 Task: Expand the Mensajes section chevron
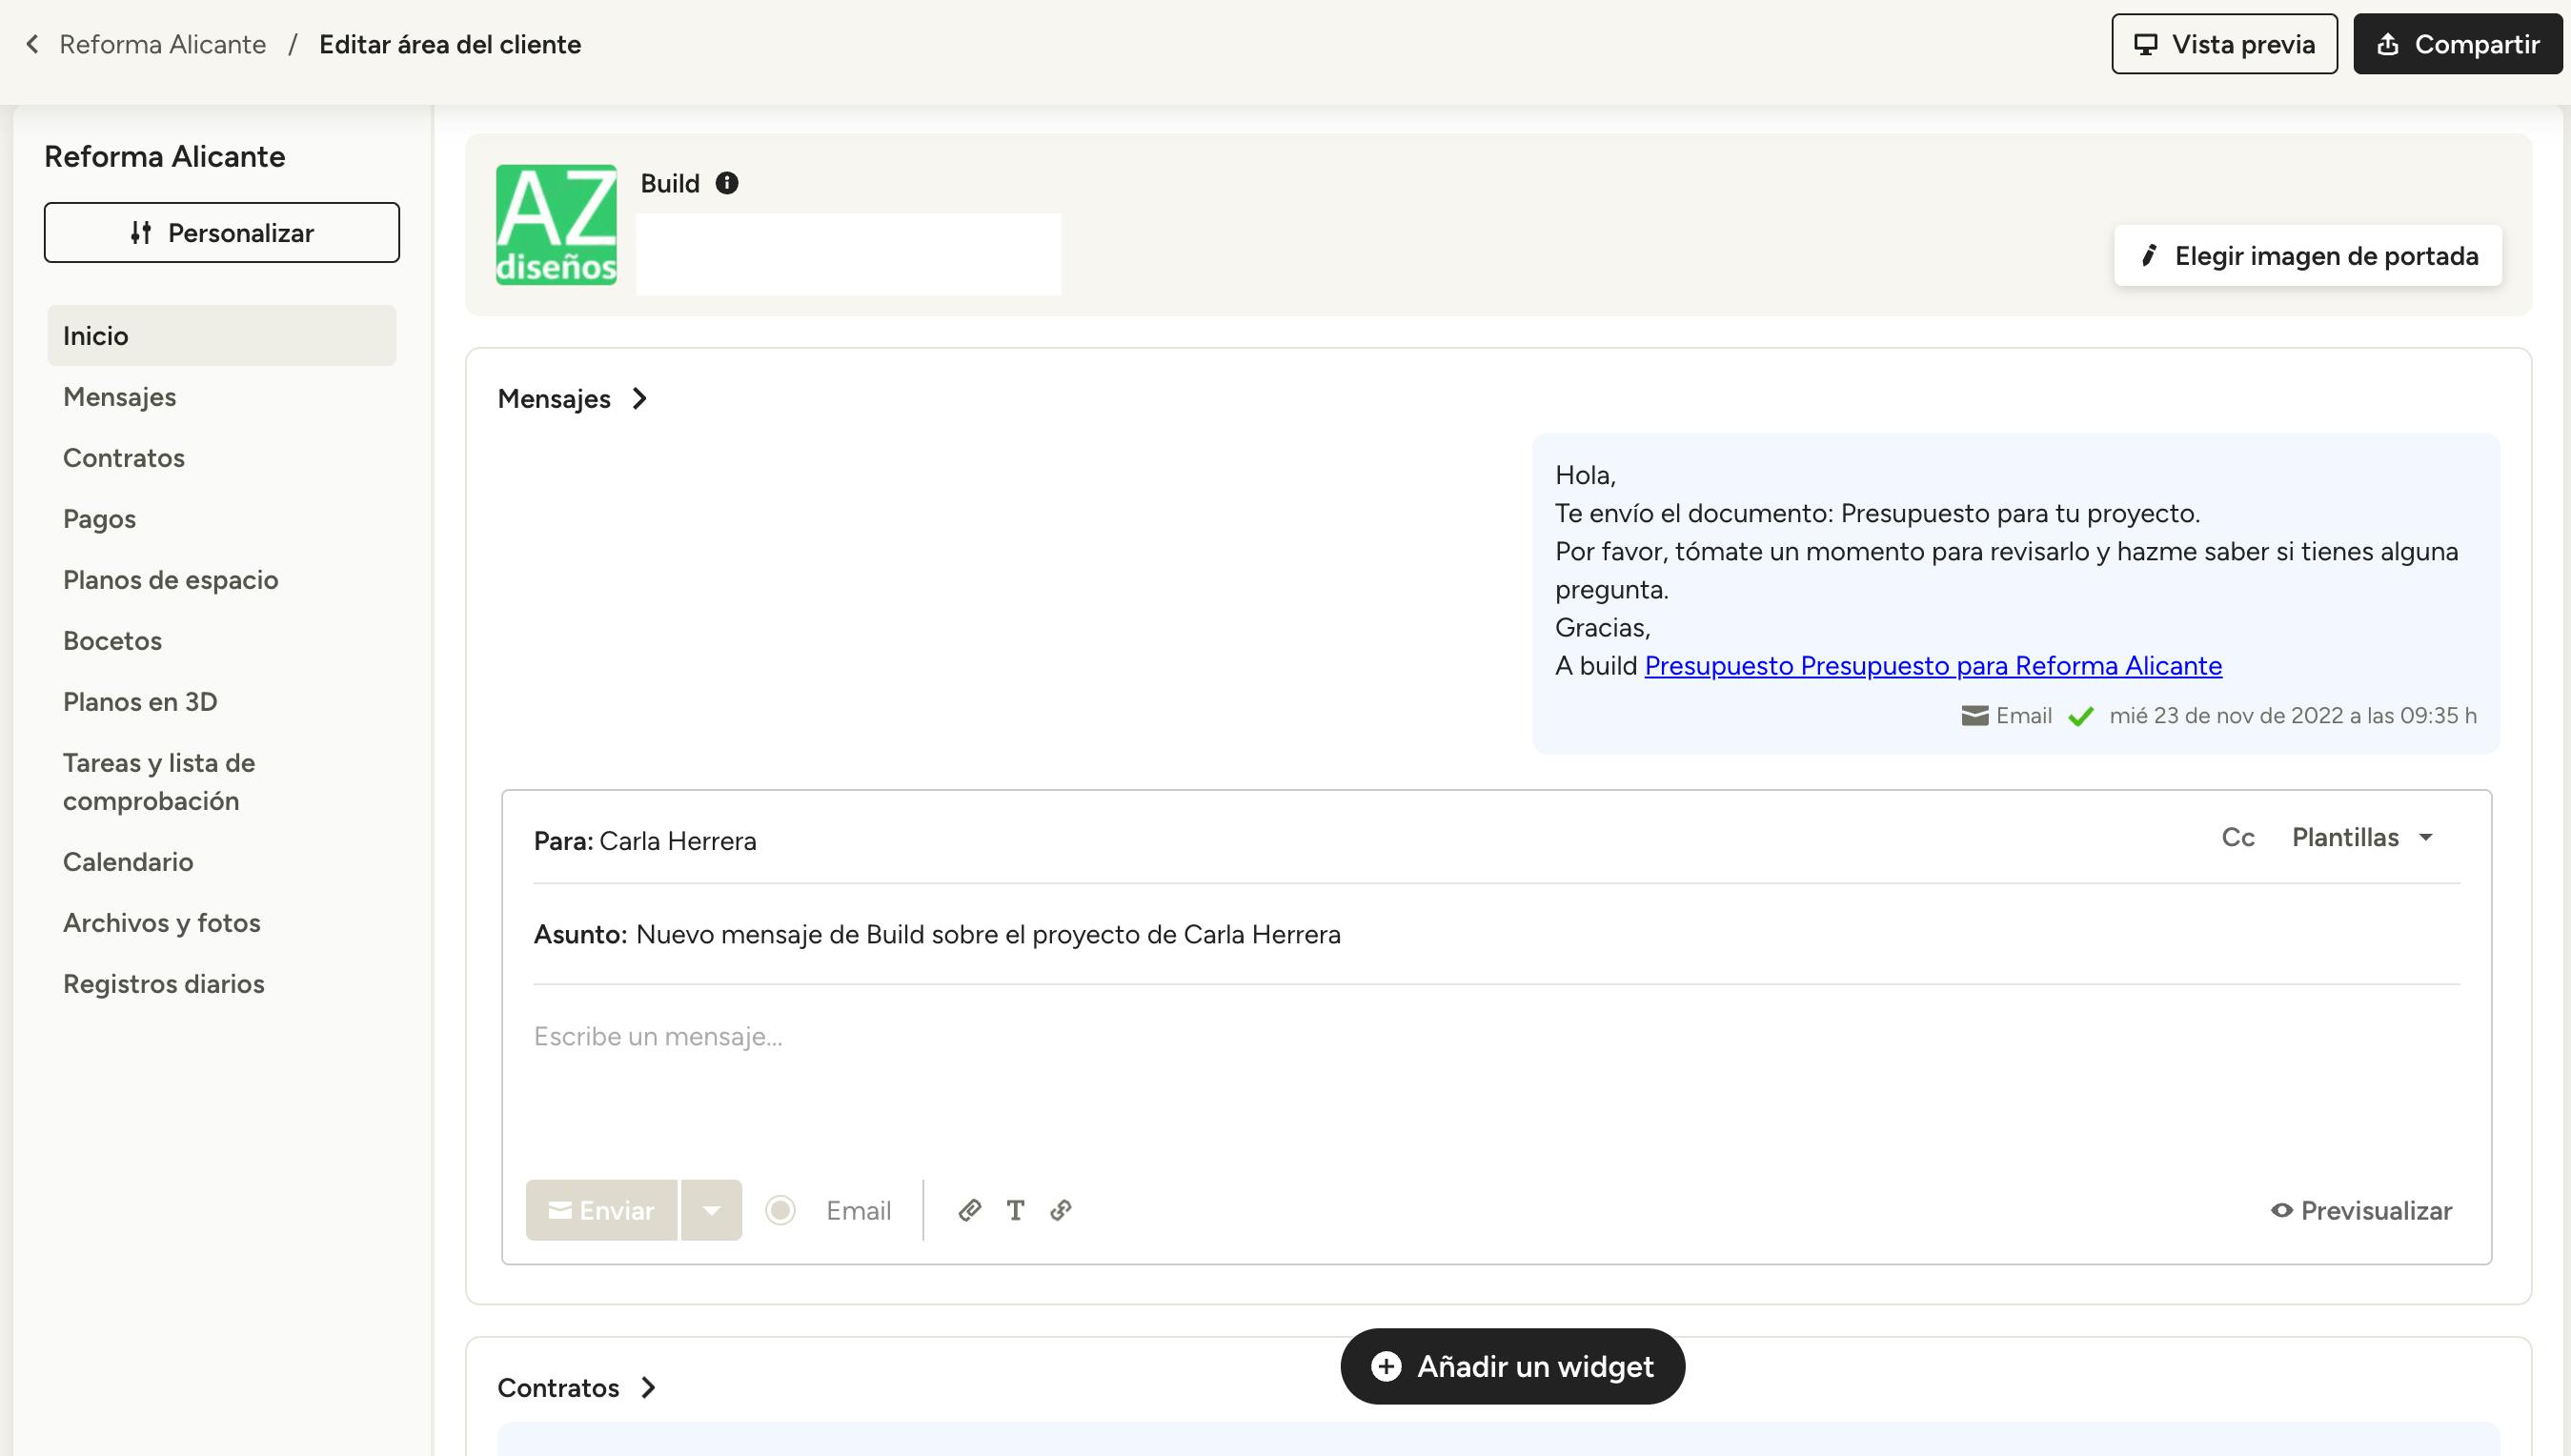pyautogui.click(x=640, y=399)
